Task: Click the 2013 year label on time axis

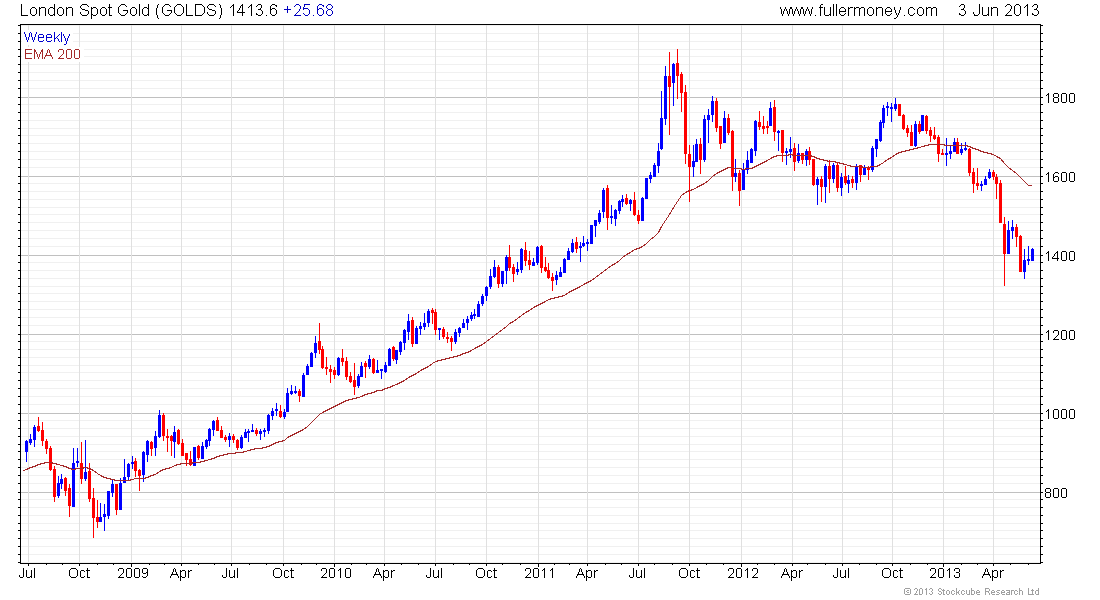Action: [945, 573]
